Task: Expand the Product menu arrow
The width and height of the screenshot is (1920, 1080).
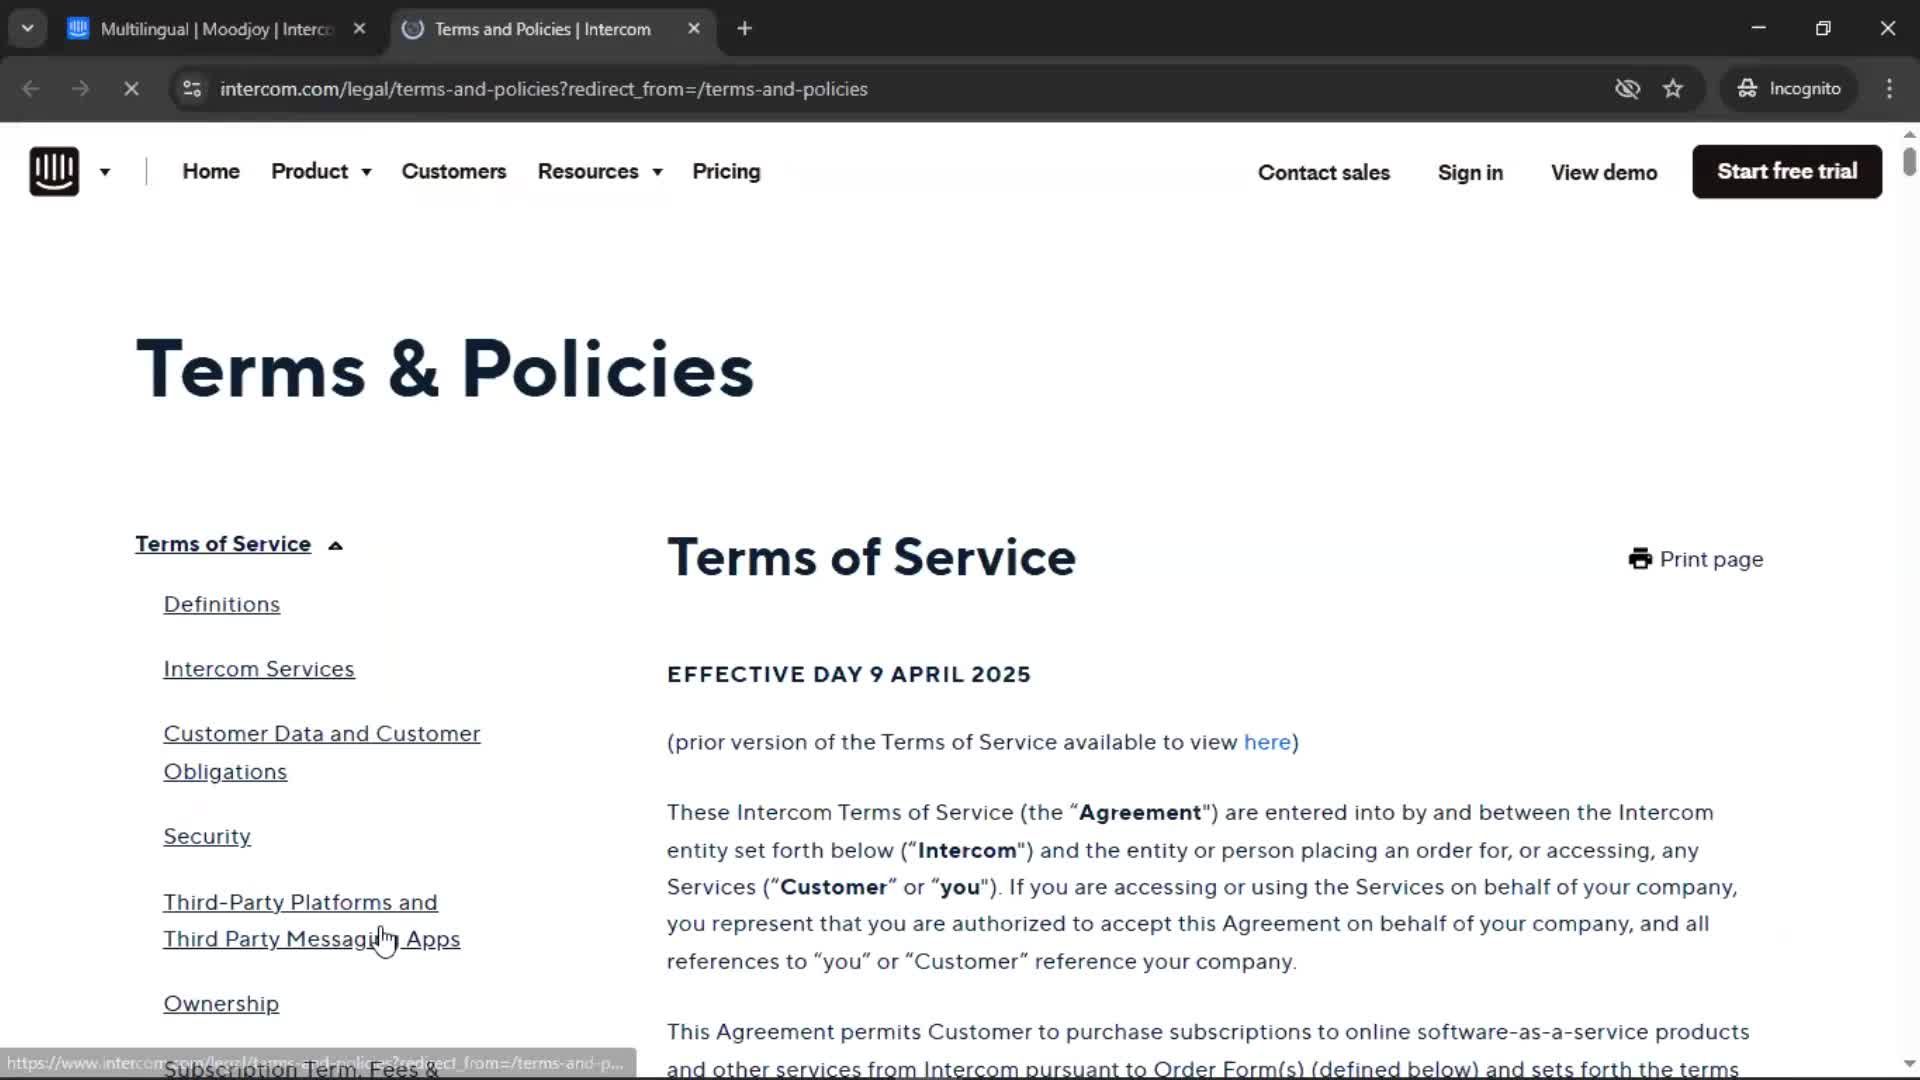Action: pyautogui.click(x=366, y=172)
